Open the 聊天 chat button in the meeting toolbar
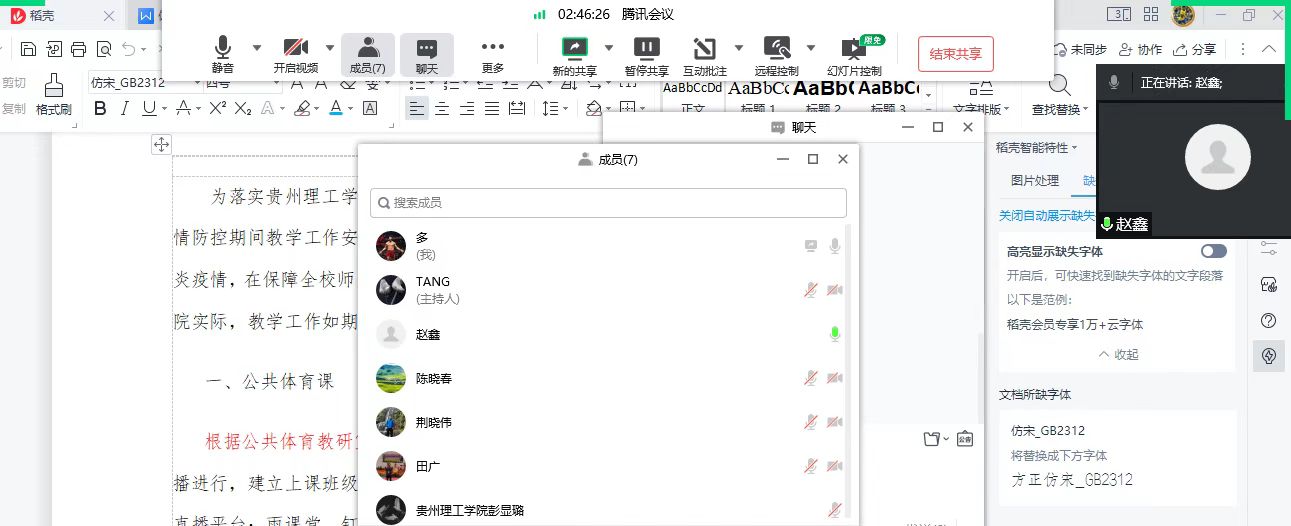This screenshot has width=1291, height=526. click(427, 54)
